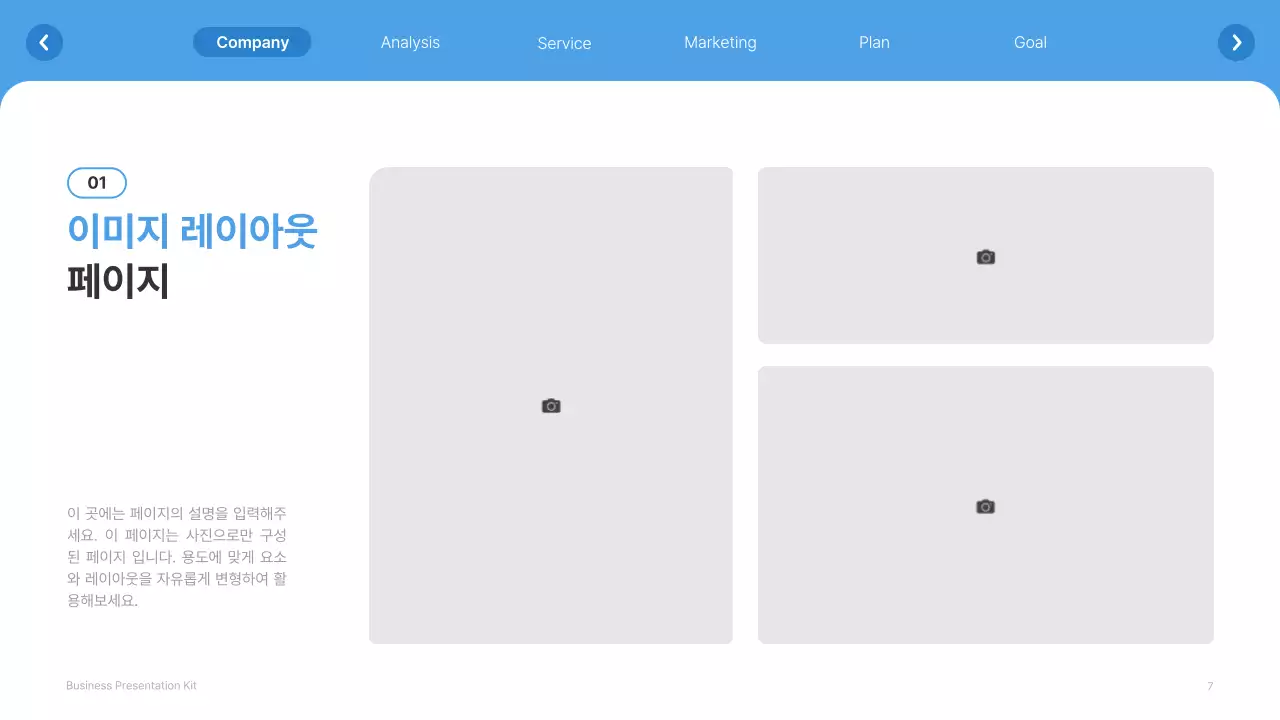Click the Business Presentation Kit footer link
The image size is (1280, 720).
[131, 685]
